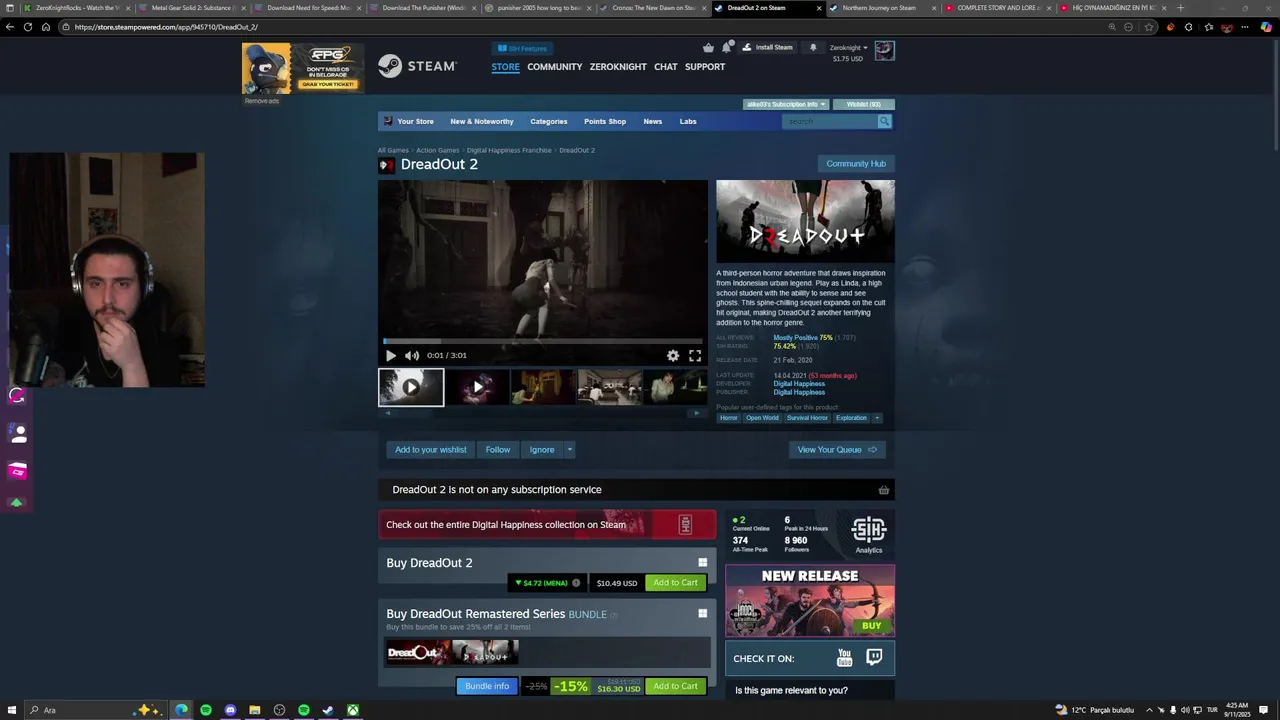Screen dimensions: 1280x720
Task: Open the News store tab
Action: (653, 121)
